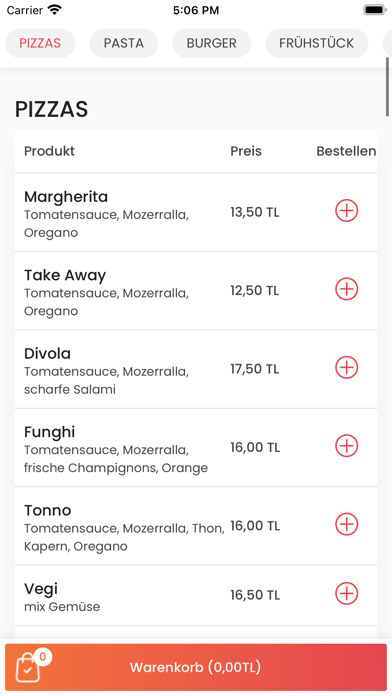Click the Margherita product name

coord(66,197)
